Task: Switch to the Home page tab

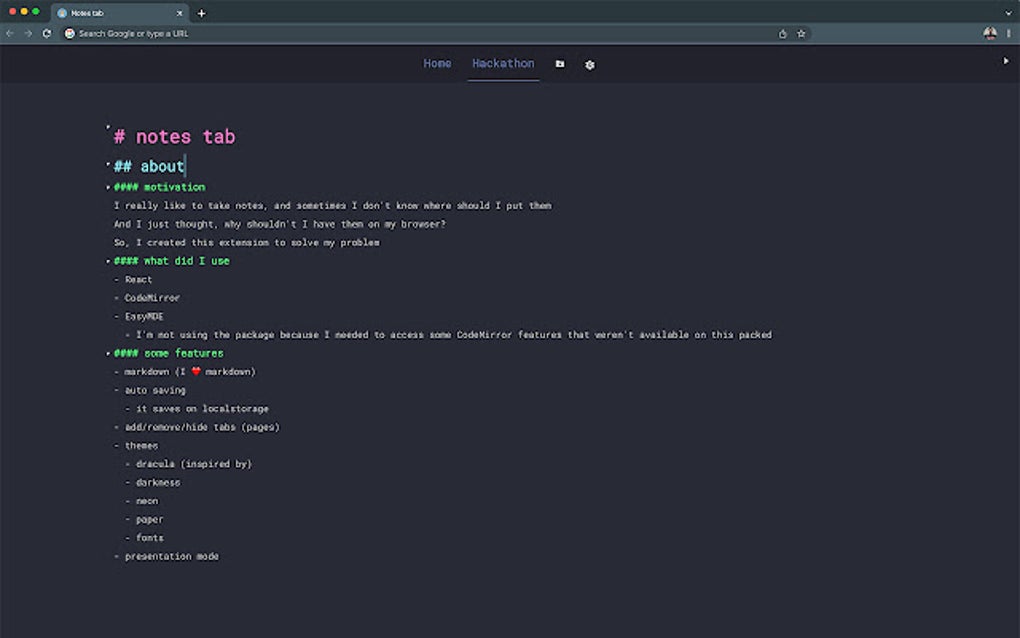Action: [437, 63]
